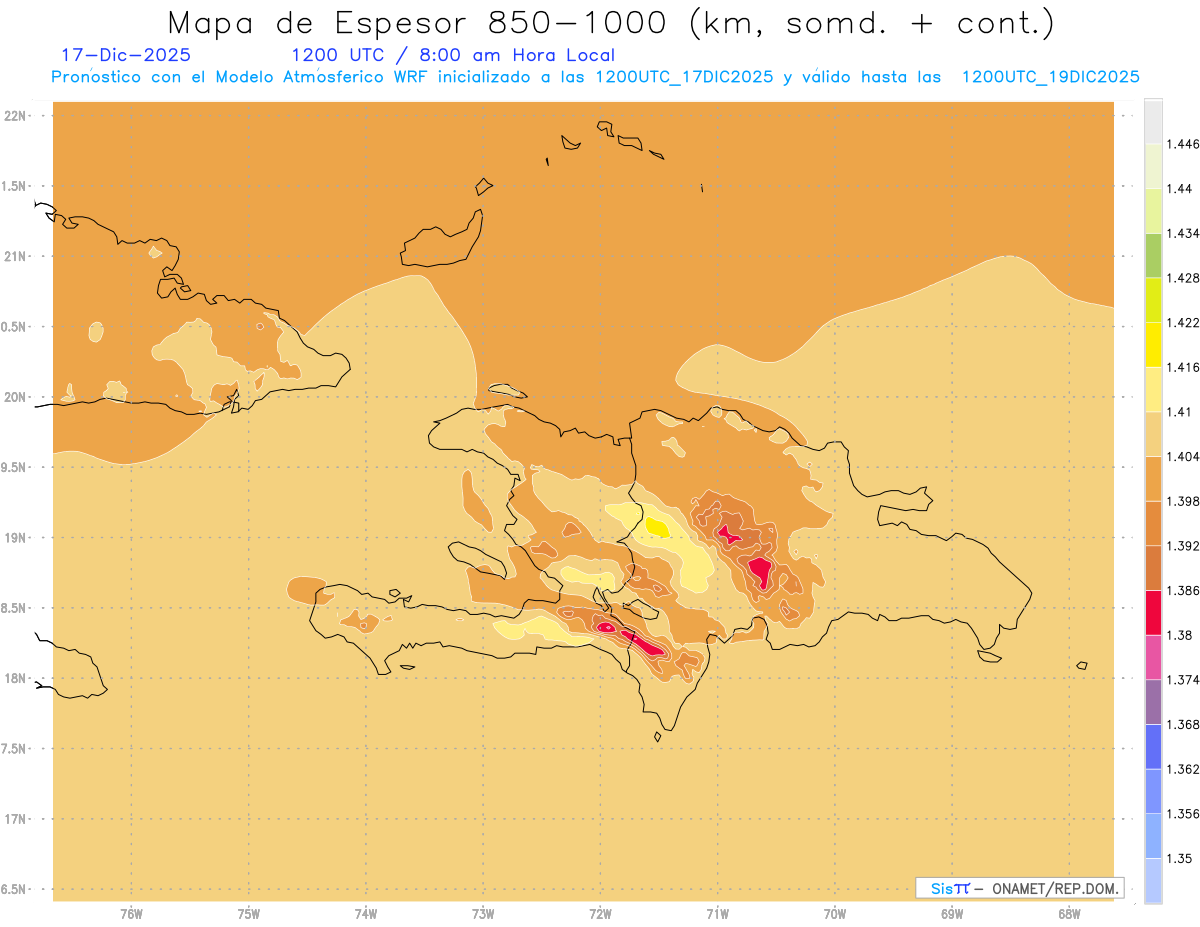The height and width of the screenshot is (927, 1200).
Task: Select the date text '17-Dic-2025'
Action: (x=126, y=55)
